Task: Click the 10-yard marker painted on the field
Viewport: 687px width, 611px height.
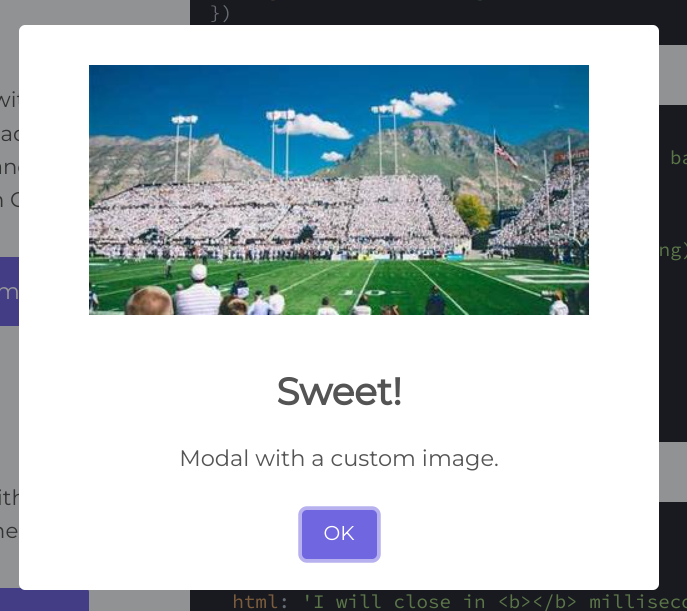Action: coord(367,292)
